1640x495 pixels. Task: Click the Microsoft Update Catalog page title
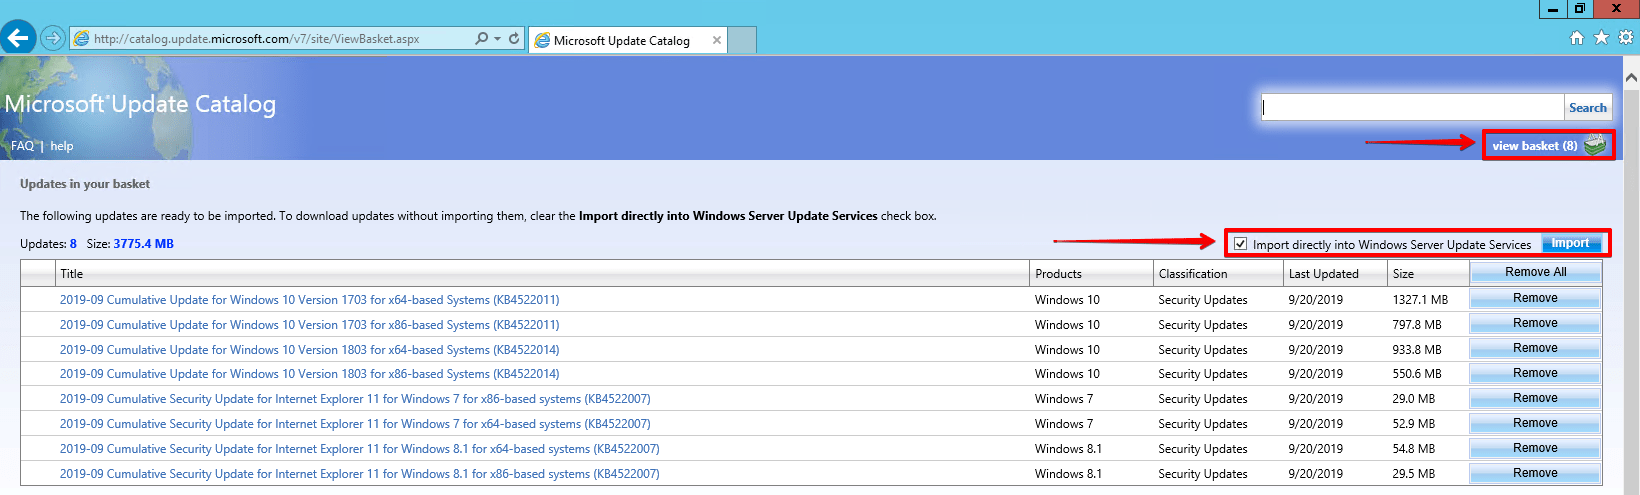point(140,104)
